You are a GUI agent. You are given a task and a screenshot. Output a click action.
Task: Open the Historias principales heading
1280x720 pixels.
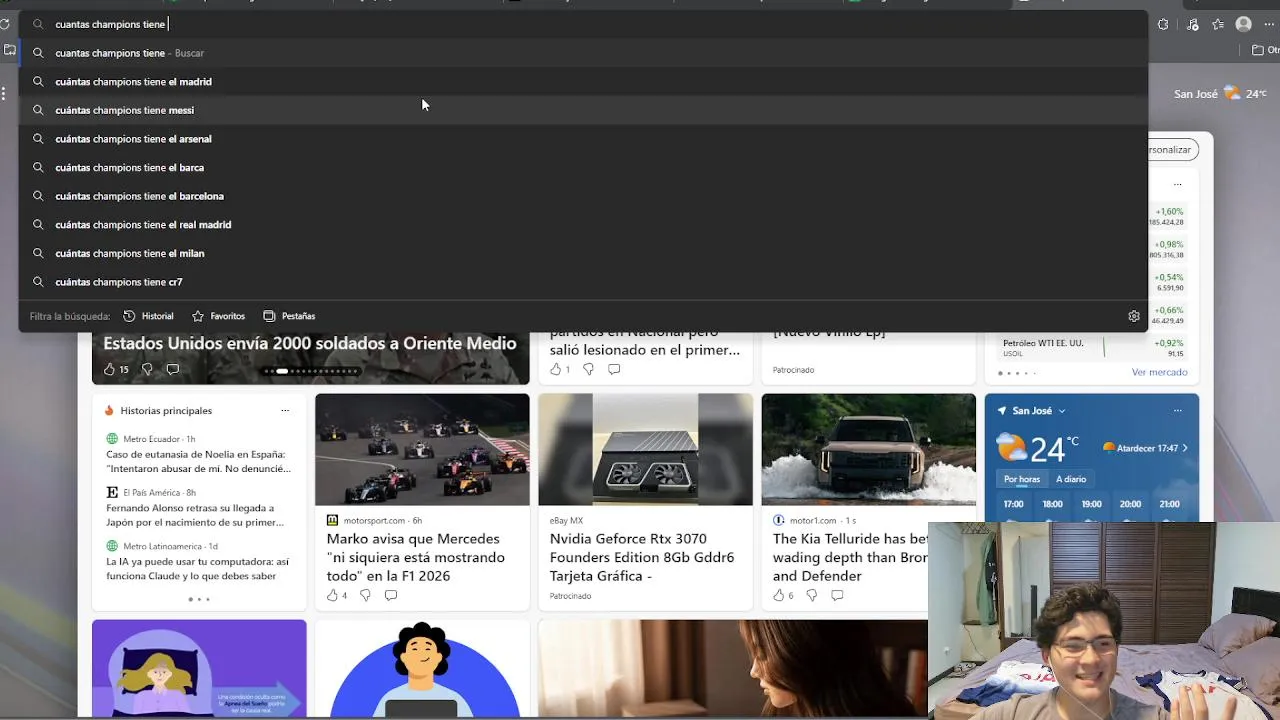[166, 410]
